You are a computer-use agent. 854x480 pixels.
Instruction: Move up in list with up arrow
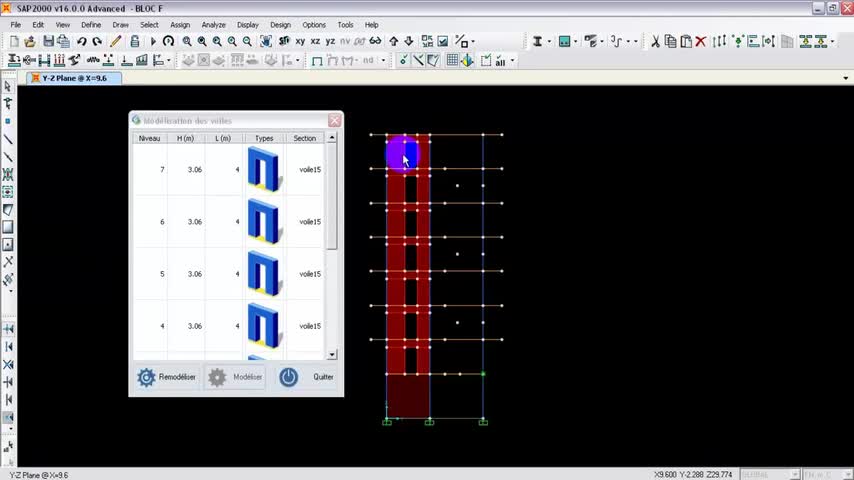[x=393, y=41]
